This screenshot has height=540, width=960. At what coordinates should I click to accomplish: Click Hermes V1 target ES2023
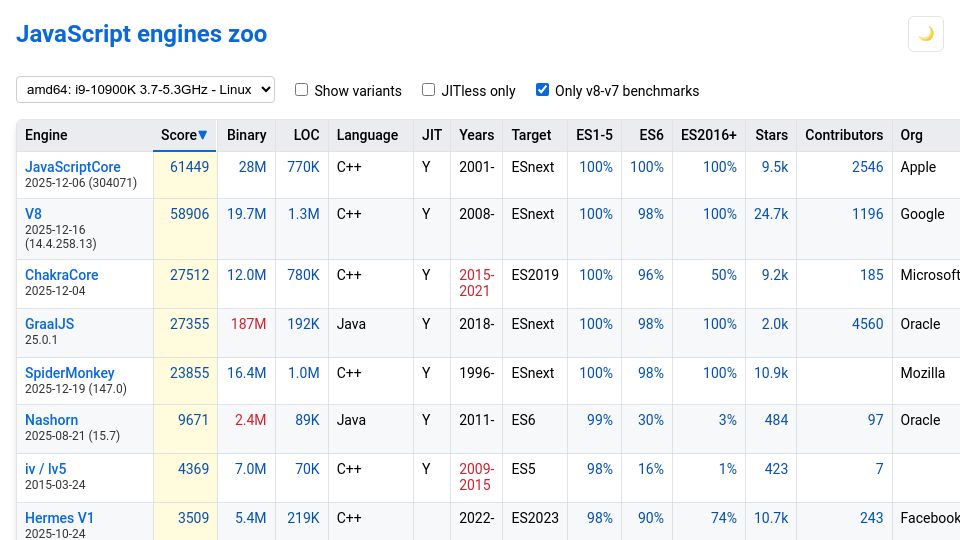click(535, 519)
